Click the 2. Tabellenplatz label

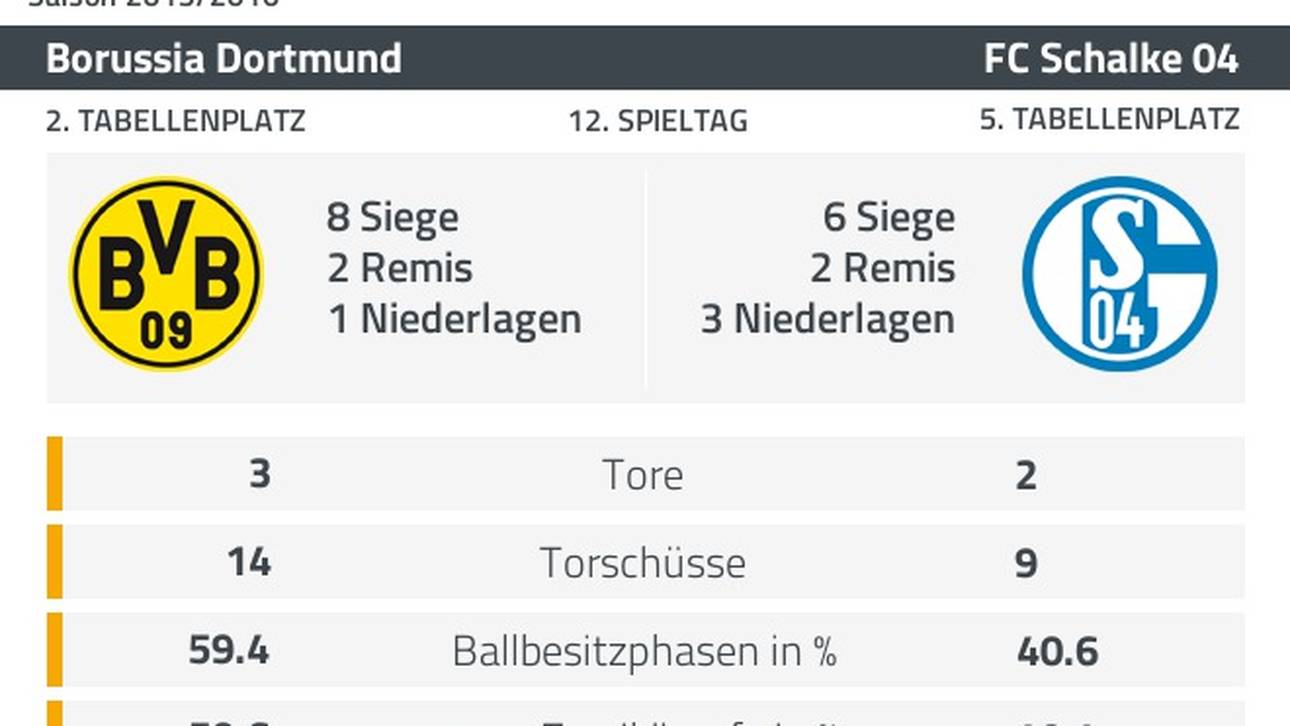(176, 121)
